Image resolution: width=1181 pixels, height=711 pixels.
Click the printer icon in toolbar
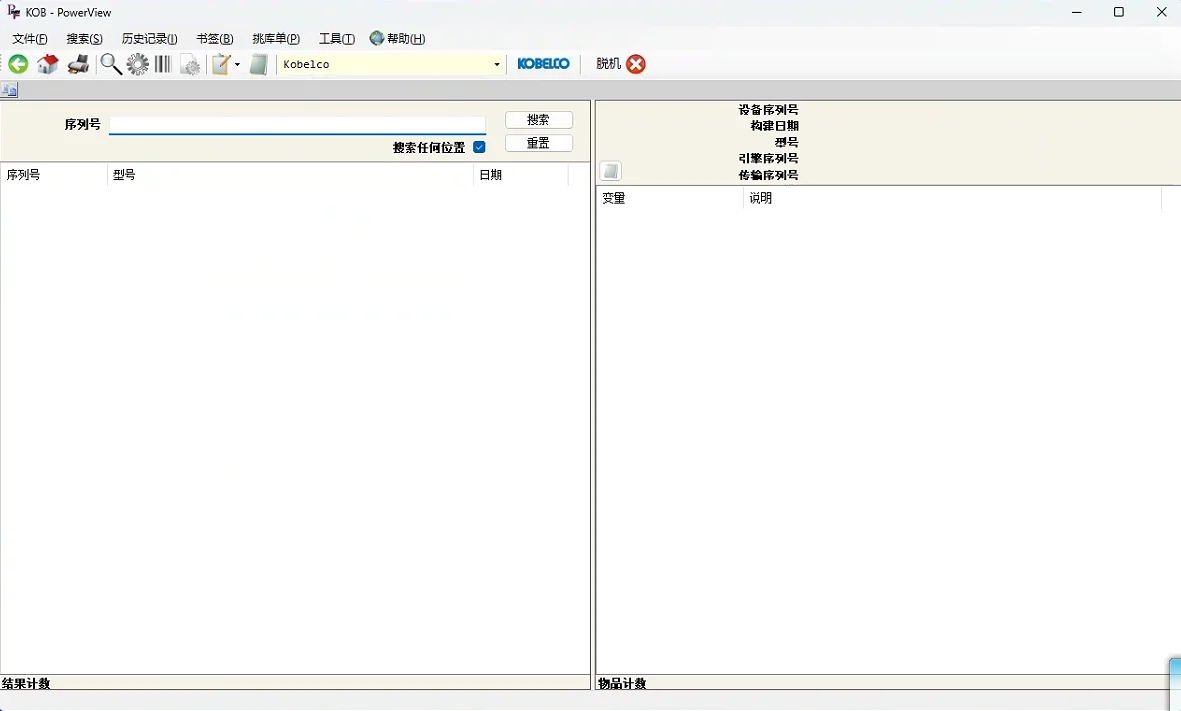pos(78,64)
